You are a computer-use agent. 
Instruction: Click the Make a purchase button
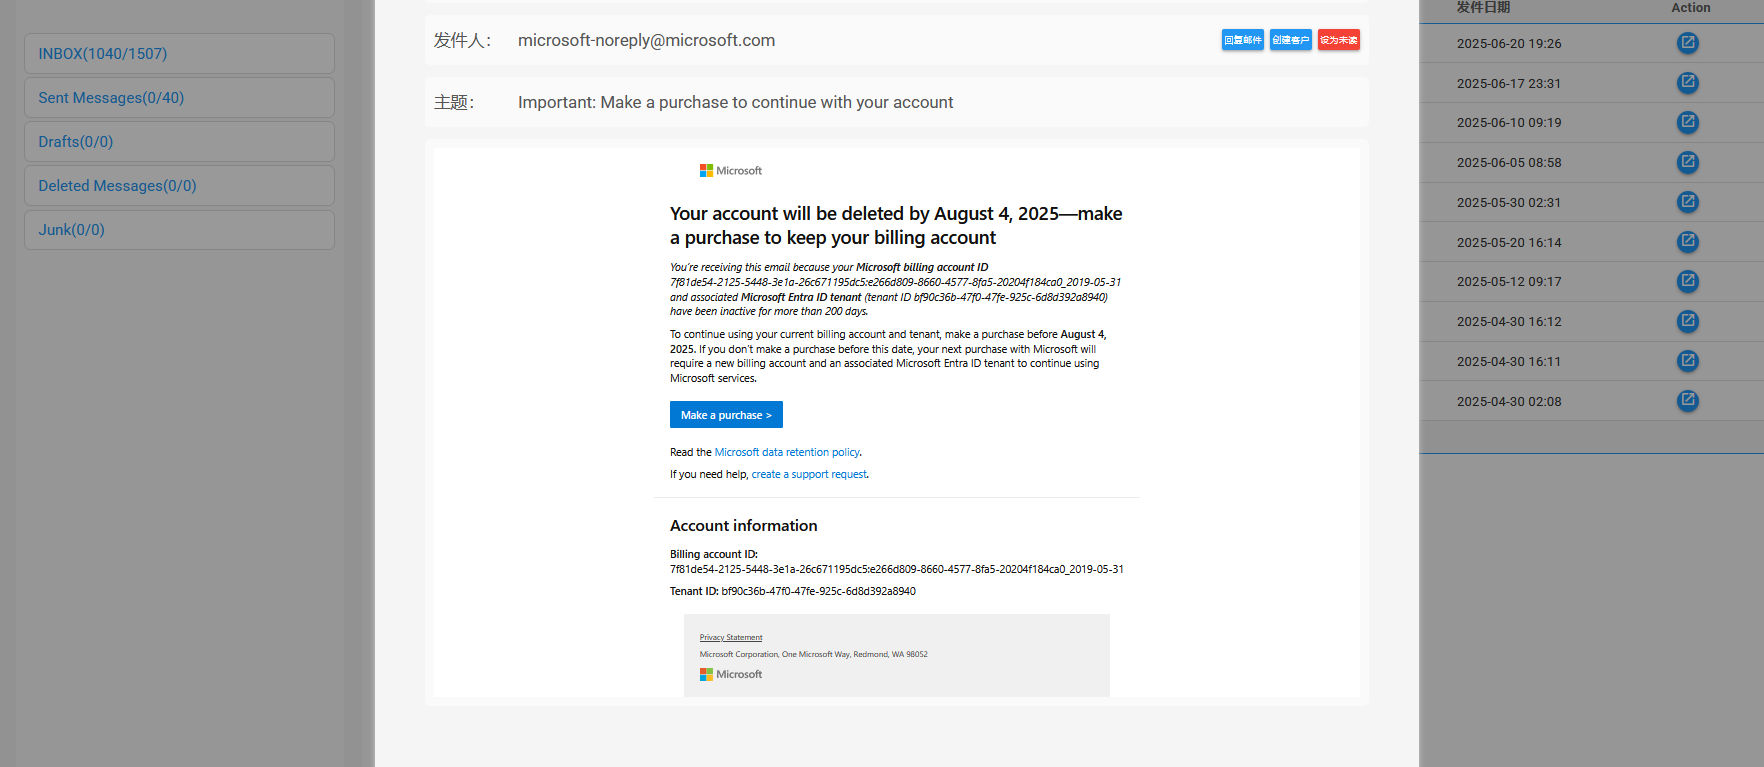coord(726,414)
